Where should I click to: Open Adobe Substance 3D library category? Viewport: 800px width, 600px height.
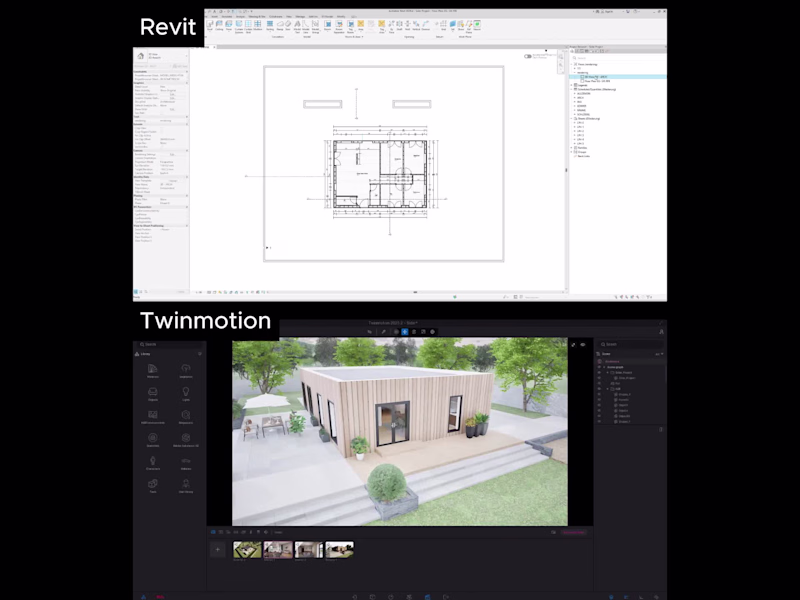tap(186, 440)
